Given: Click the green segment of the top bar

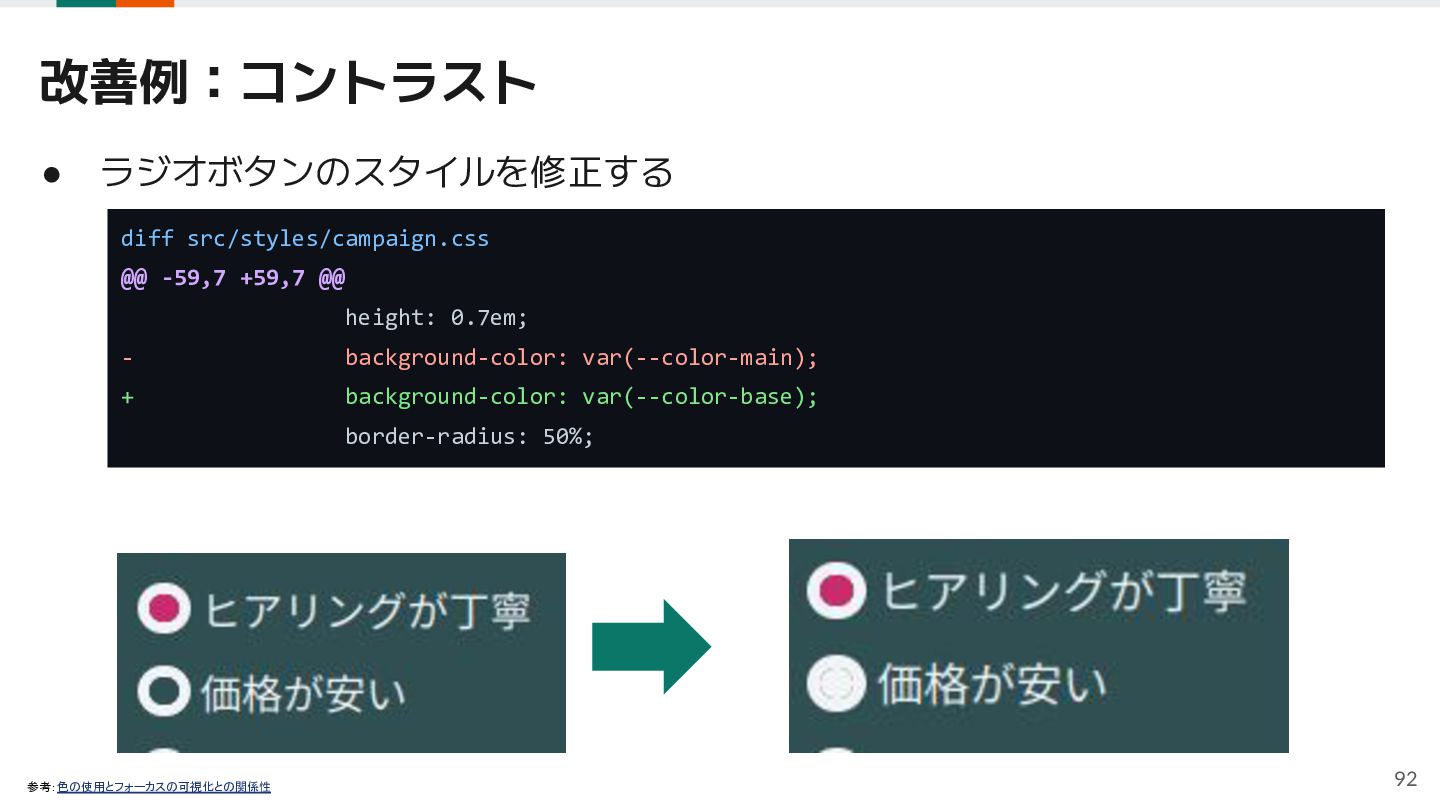Looking at the screenshot, I should pos(86,3).
